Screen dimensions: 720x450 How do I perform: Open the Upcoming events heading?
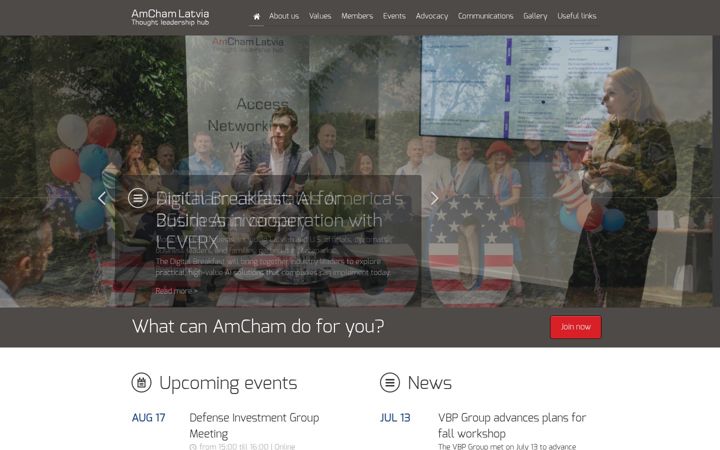click(x=228, y=383)
